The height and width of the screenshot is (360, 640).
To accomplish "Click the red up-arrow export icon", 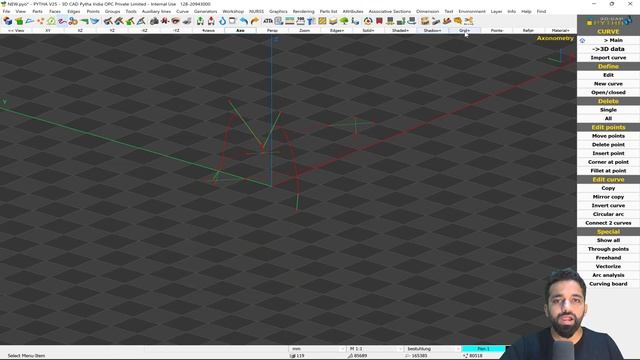I will (x=211, y=21).
